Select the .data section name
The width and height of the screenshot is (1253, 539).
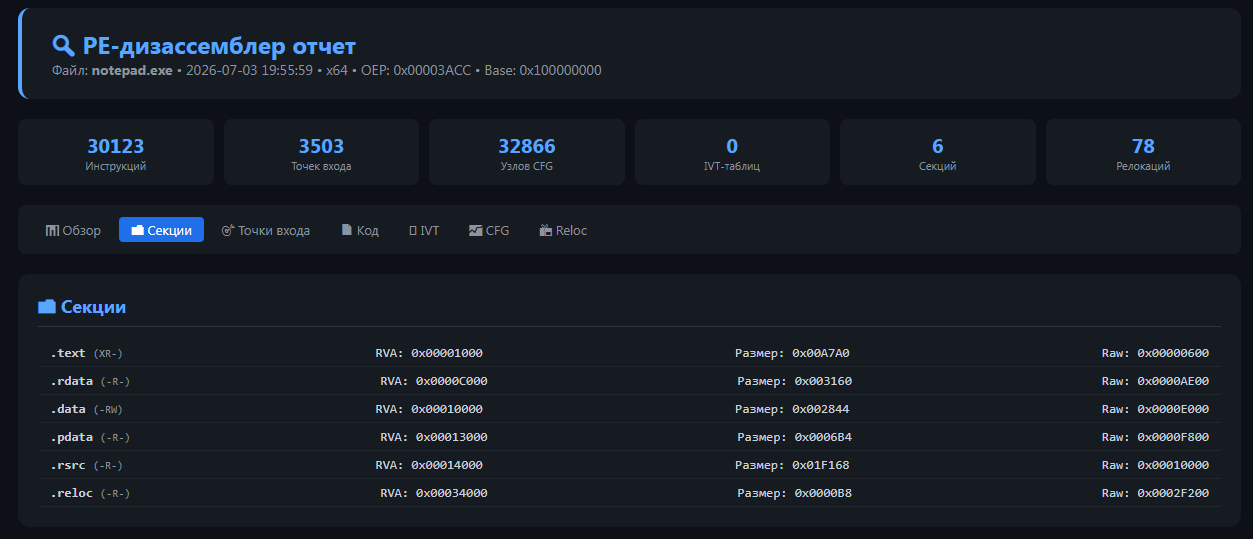pyautogui.click(x=68, y=409)
